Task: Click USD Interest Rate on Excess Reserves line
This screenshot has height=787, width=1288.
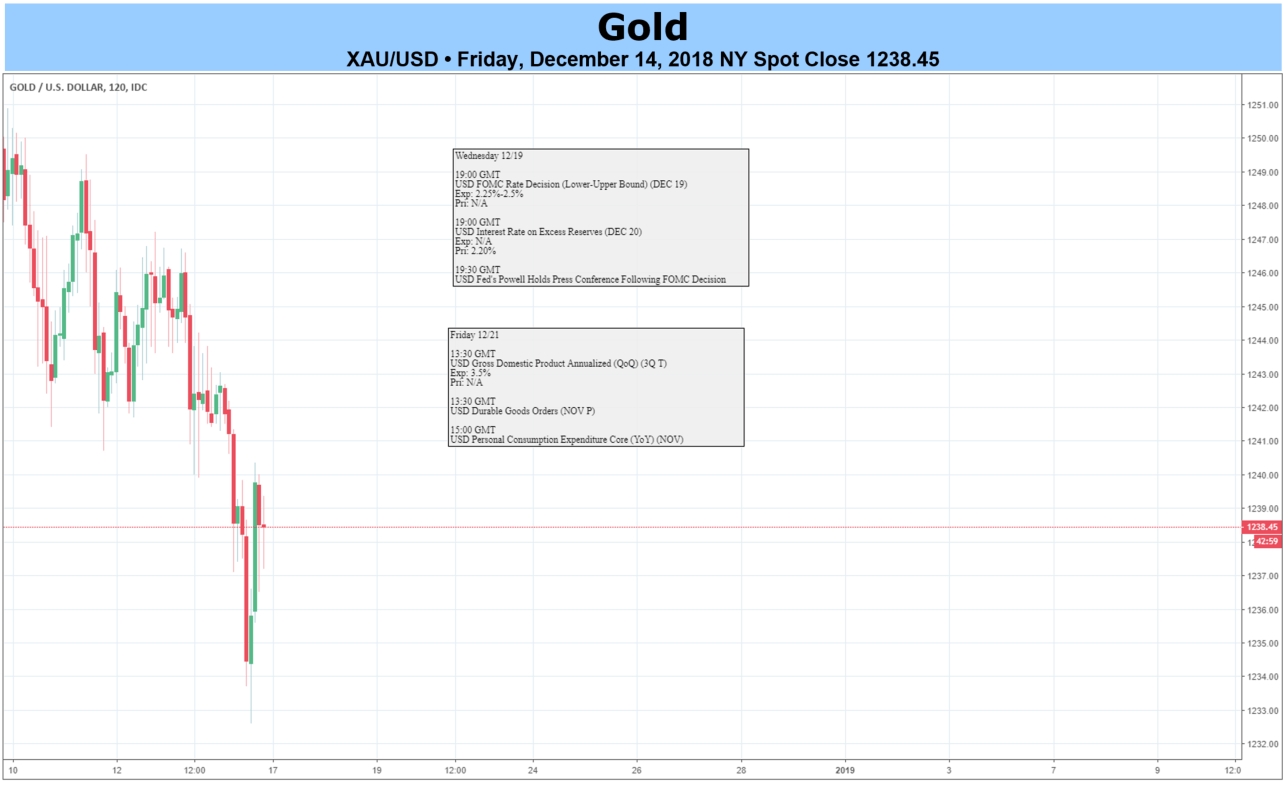Action: click(x=549, y=232)
